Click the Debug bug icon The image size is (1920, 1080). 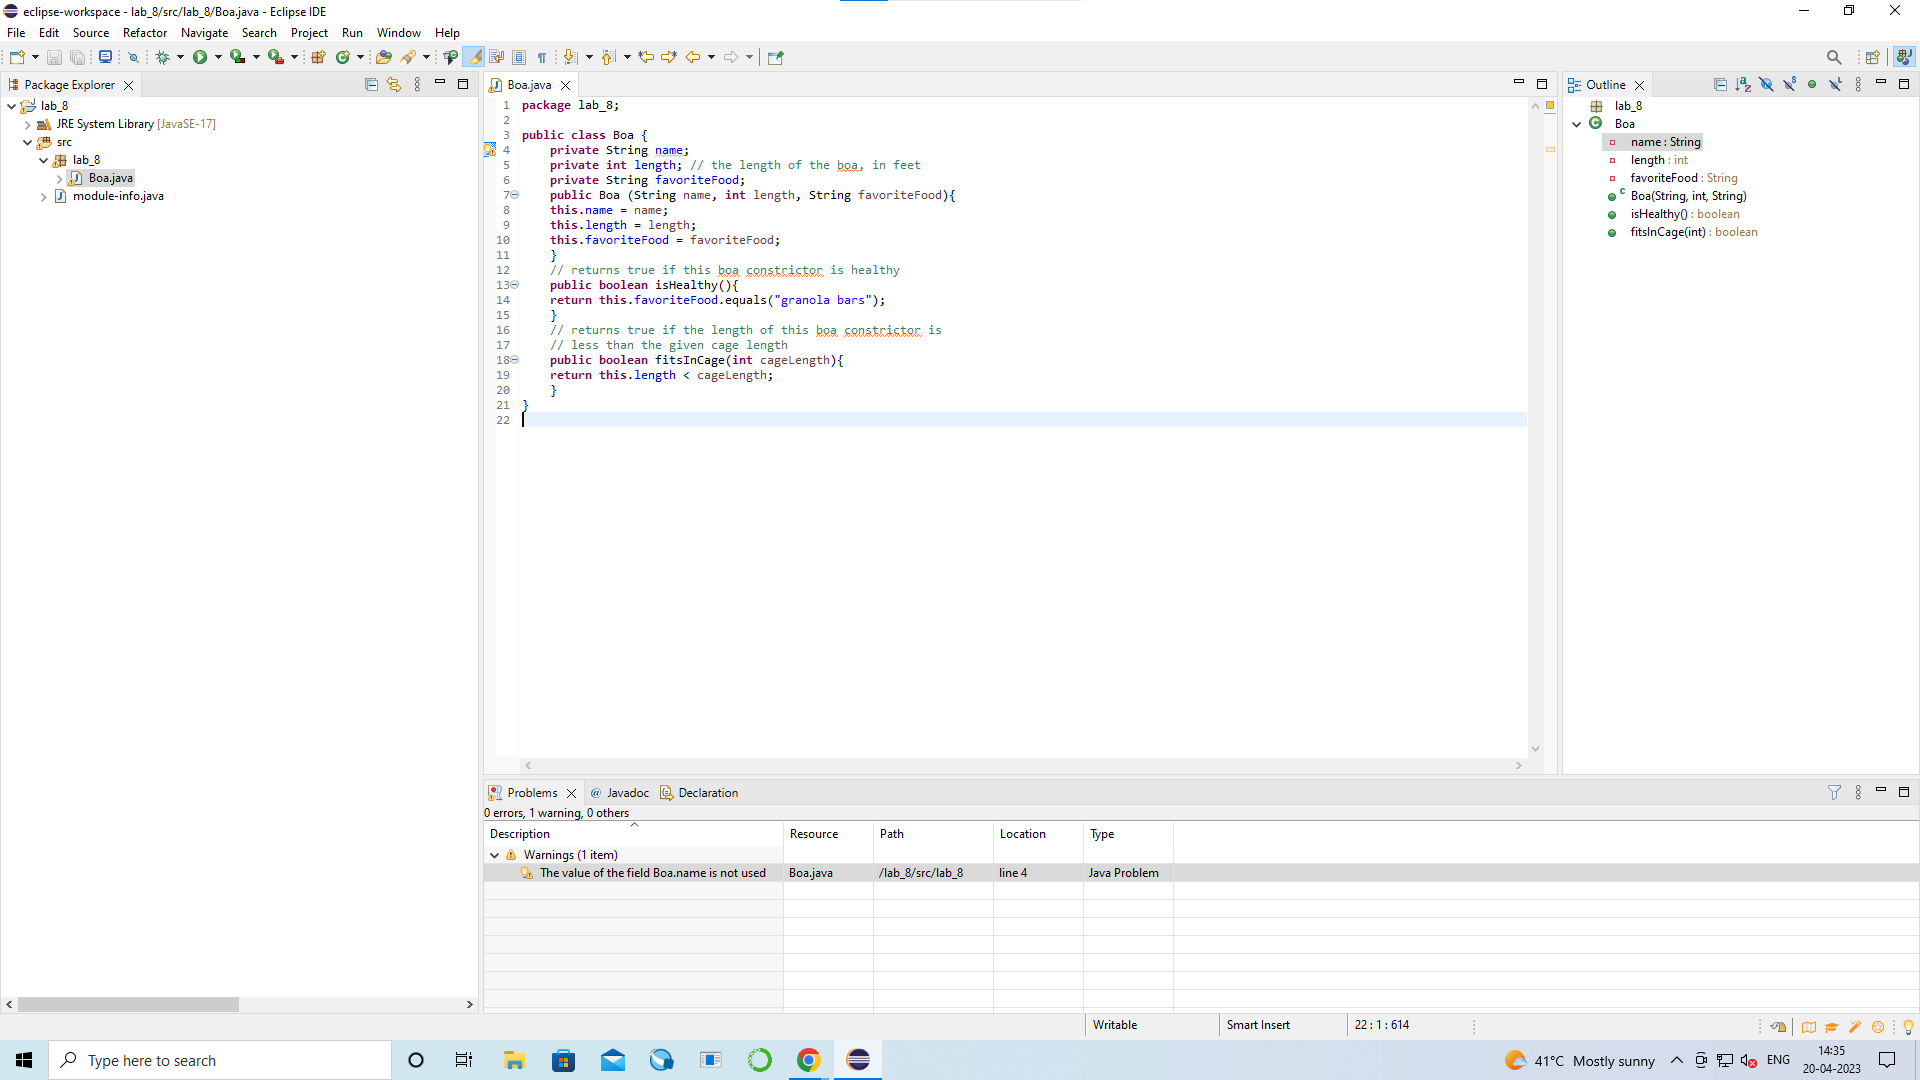click(162, 57)
